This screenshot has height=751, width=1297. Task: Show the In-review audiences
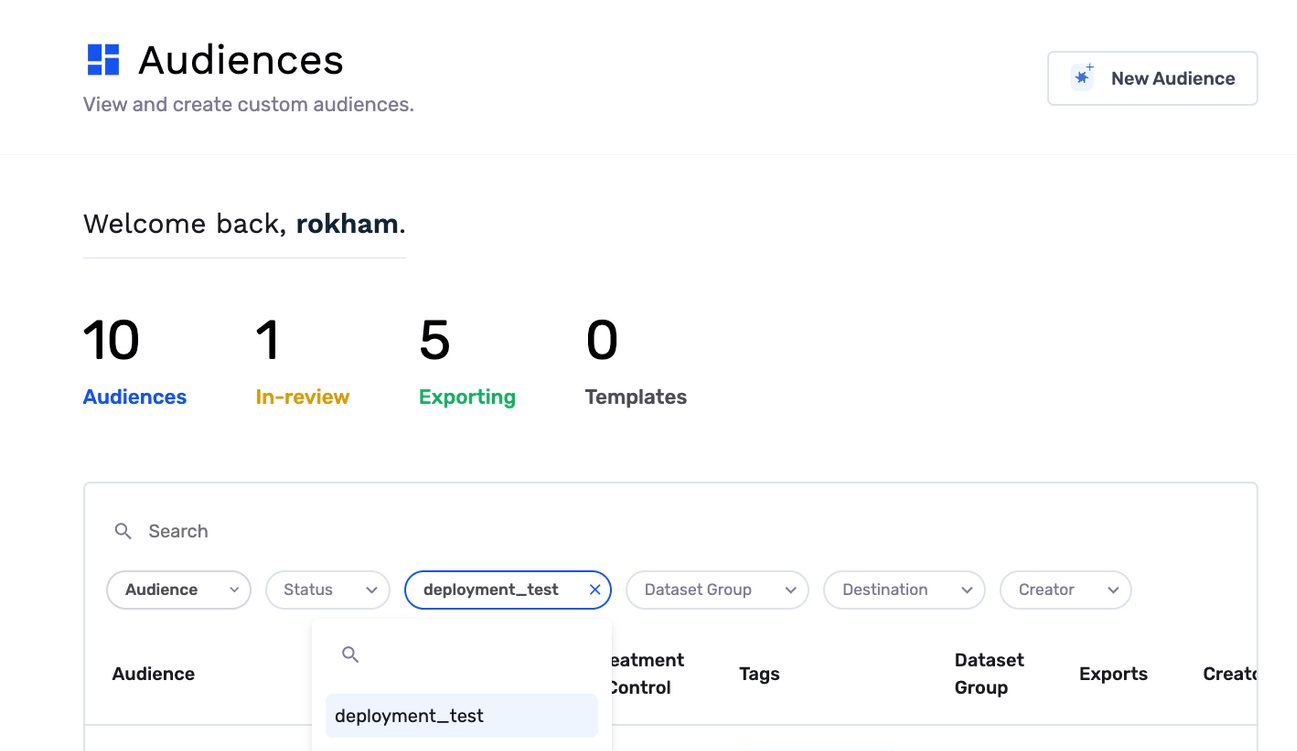point(302,397)
